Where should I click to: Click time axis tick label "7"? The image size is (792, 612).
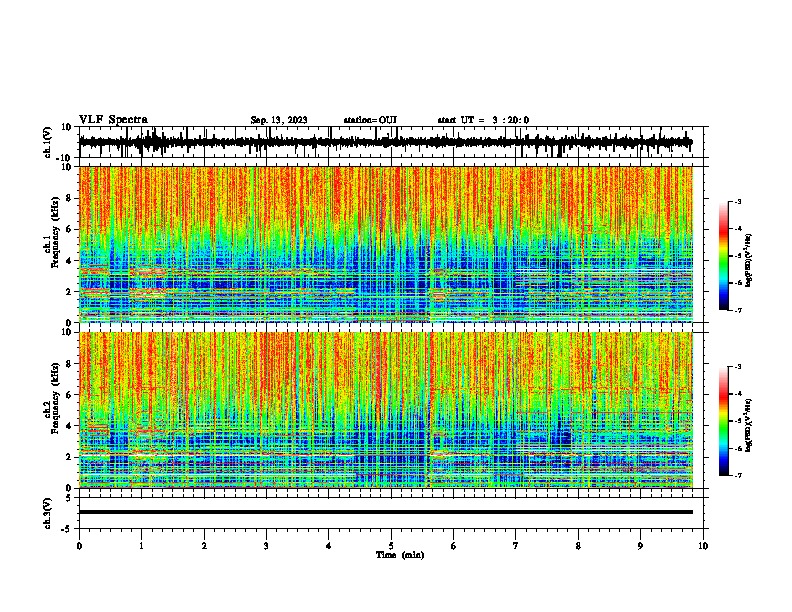click(516, 546)
